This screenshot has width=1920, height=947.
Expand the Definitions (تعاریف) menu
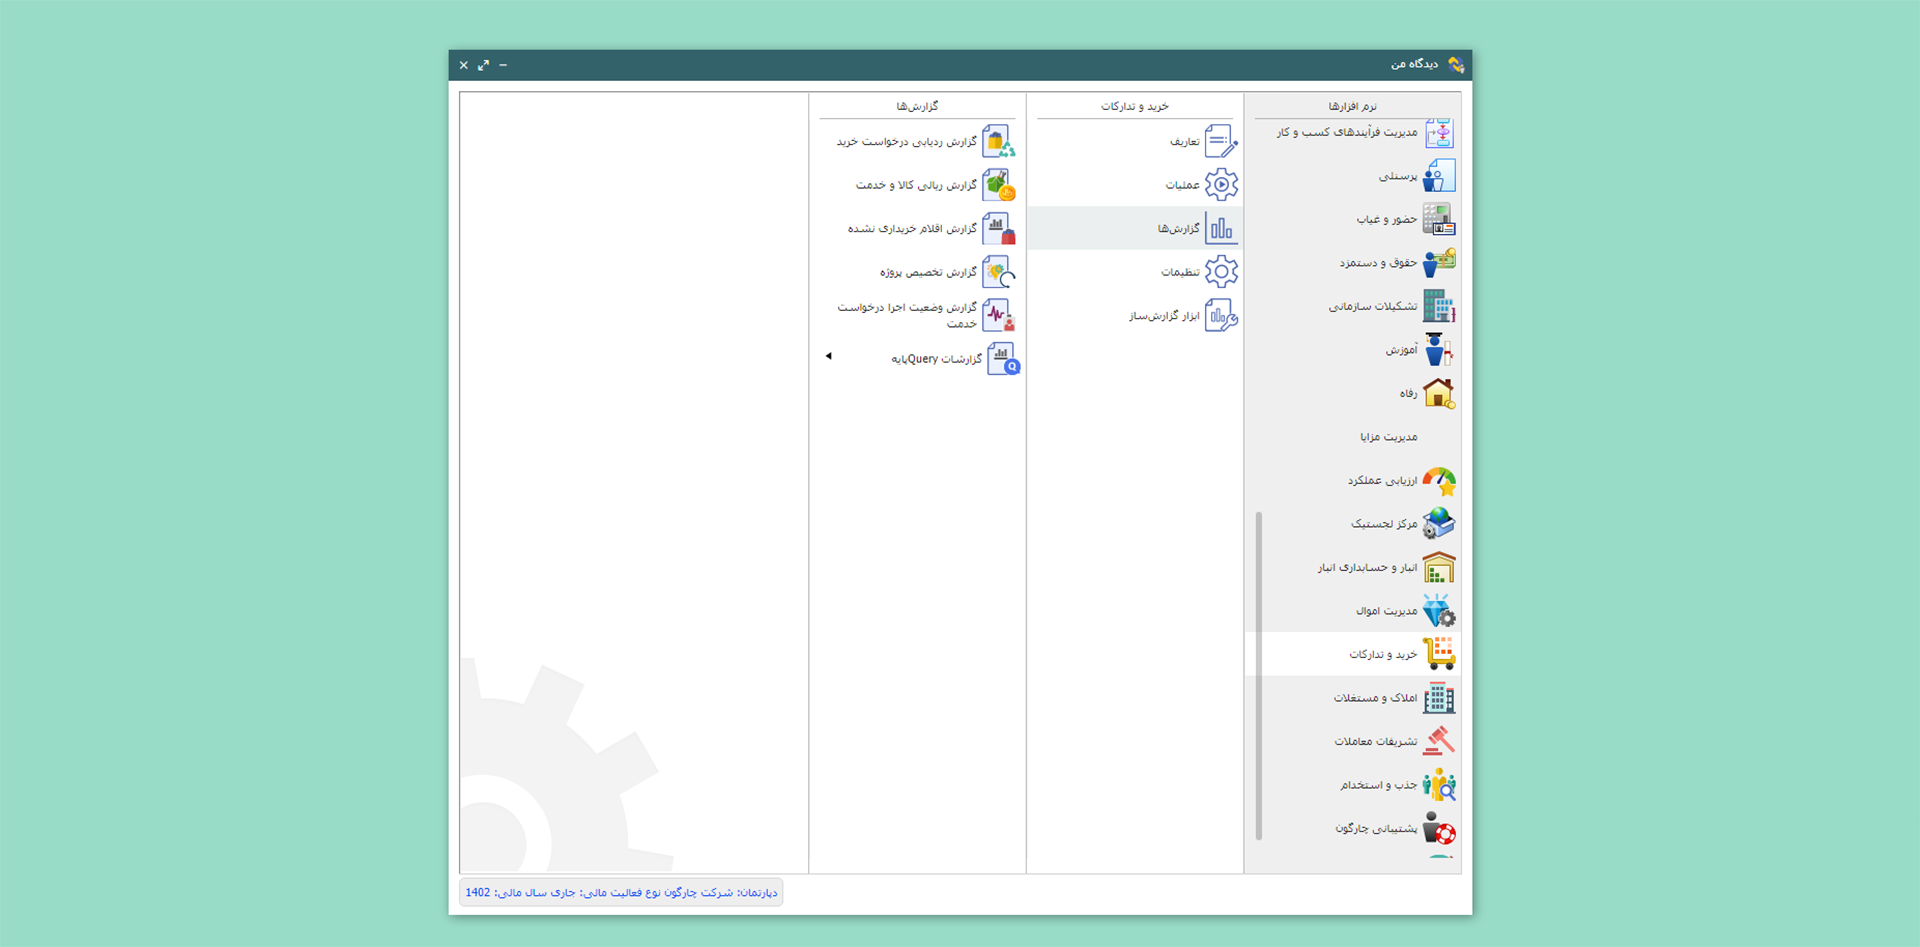(1184, 142)
